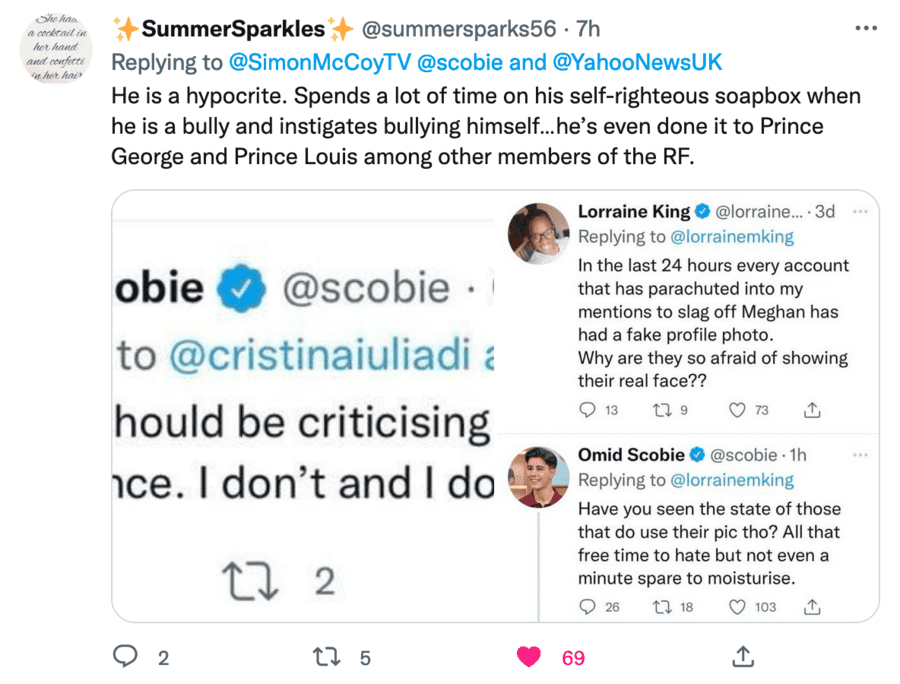Click the reply icon under Lorraine King's tweet
Screen dimensions: 900x684
pos(587,409)
